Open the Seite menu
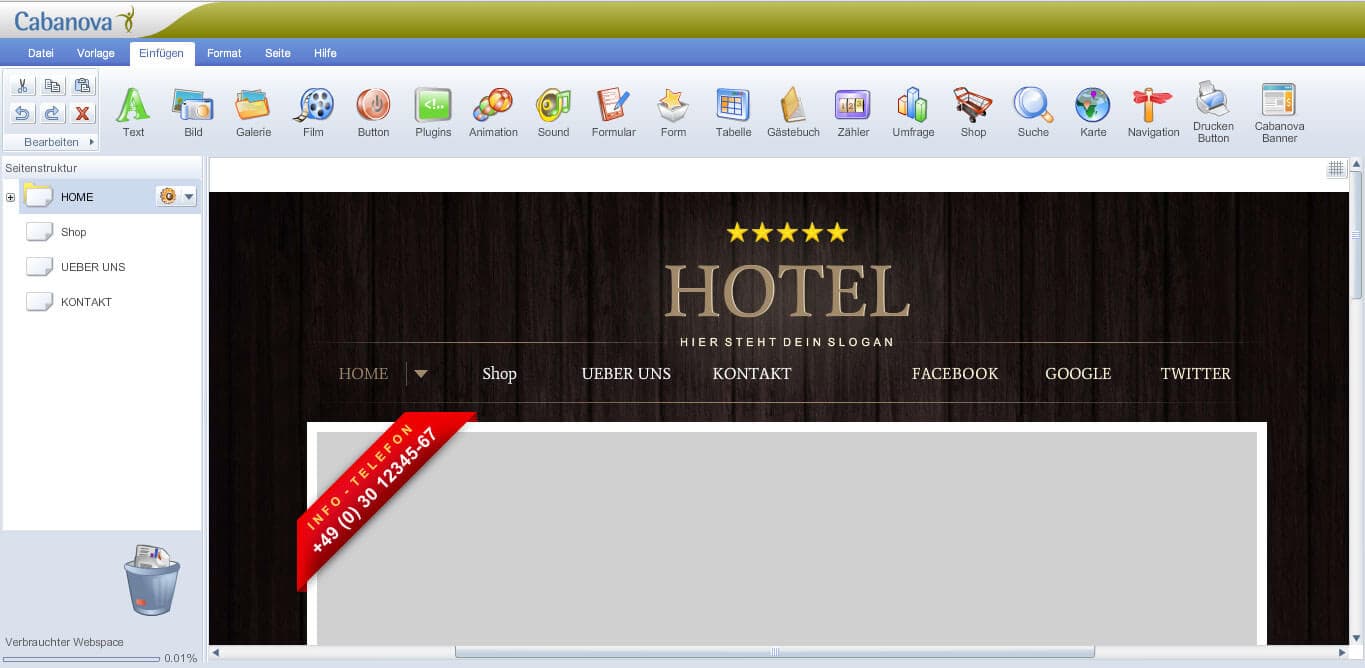Image resolution: width=1365 pixels, height=668 pixels. click(278, 53)
